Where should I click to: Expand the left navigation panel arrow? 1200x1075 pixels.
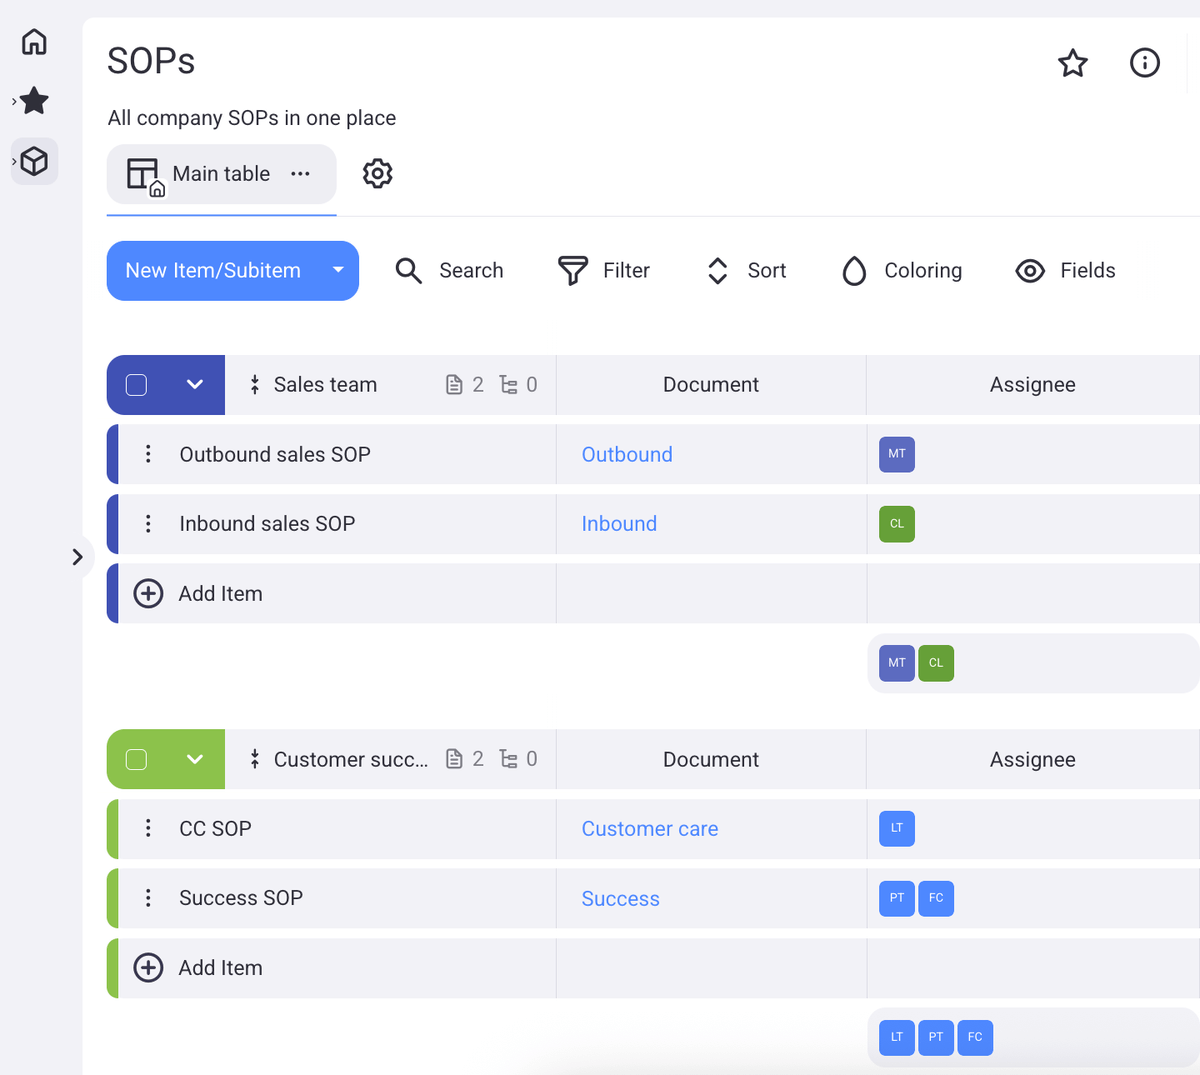pos(78,557)
